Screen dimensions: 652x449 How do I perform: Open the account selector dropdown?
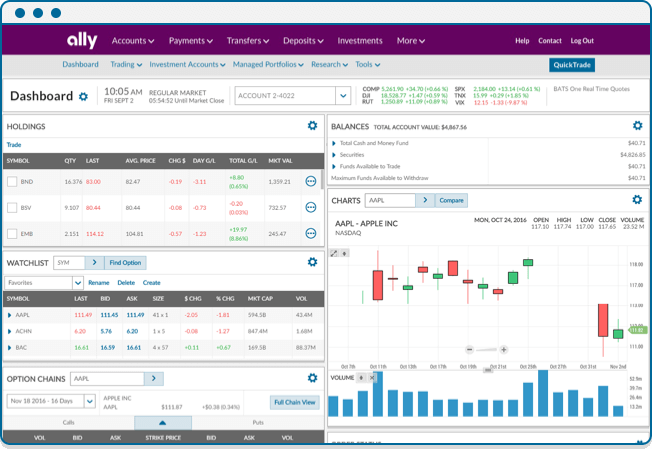343,96
